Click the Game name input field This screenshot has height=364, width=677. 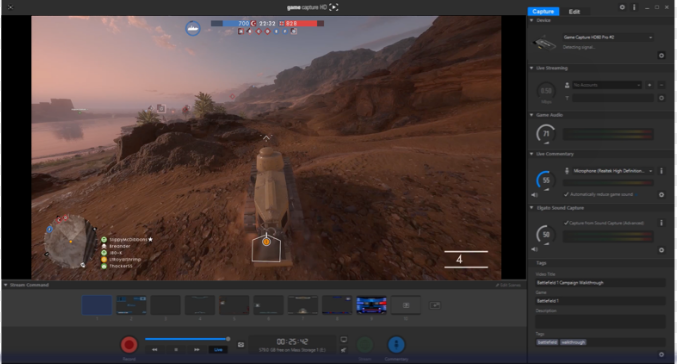click(x=600, y=301)
